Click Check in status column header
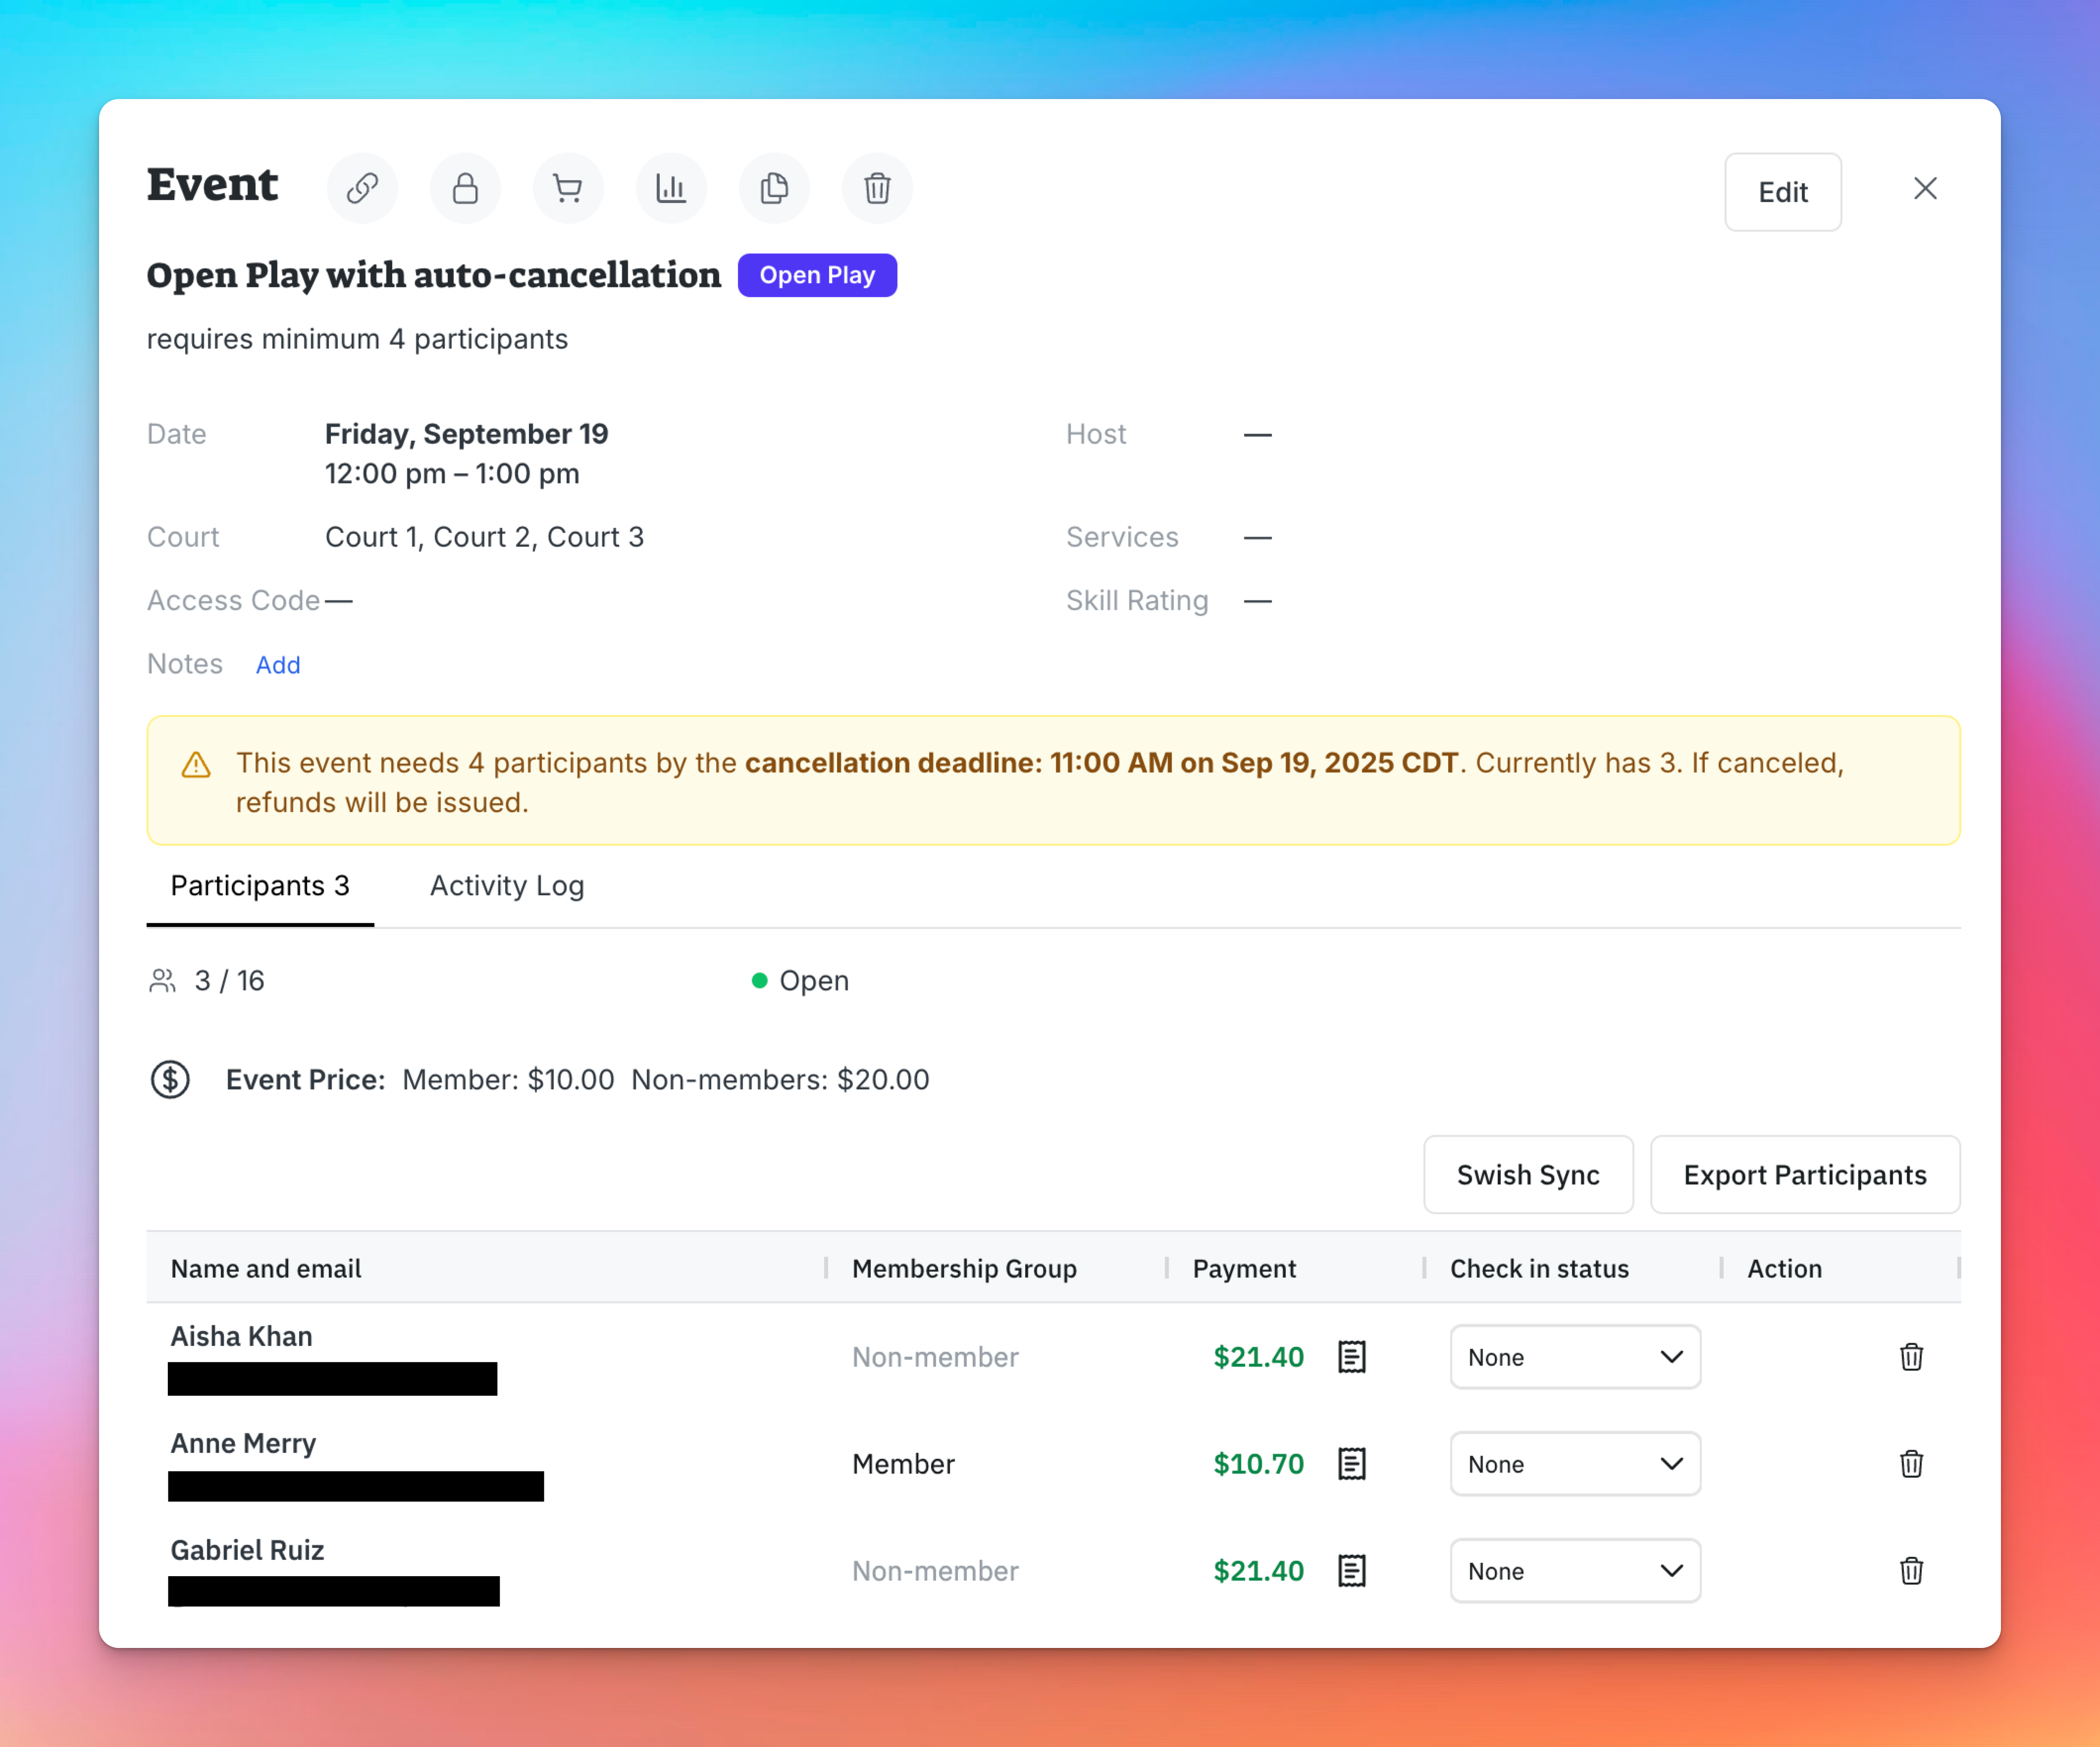The width and height of the screenshot is (2100, 1747). click(1539, 1268)
